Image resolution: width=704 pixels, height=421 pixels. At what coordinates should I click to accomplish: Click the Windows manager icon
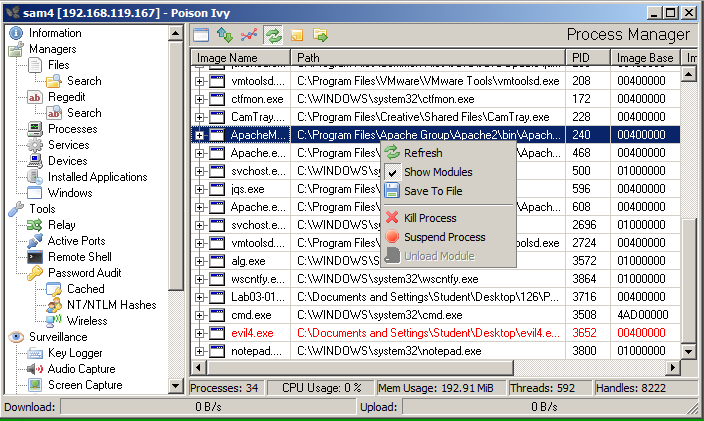(x=35, y=193)
